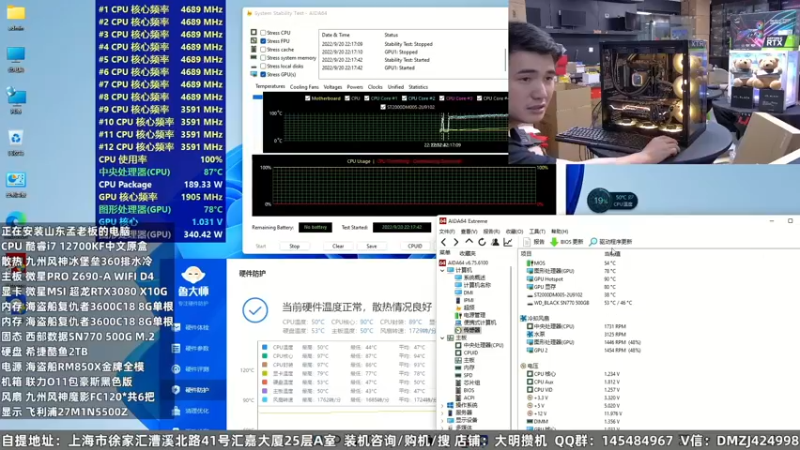Open the Network desktop icon

(16, 97)
